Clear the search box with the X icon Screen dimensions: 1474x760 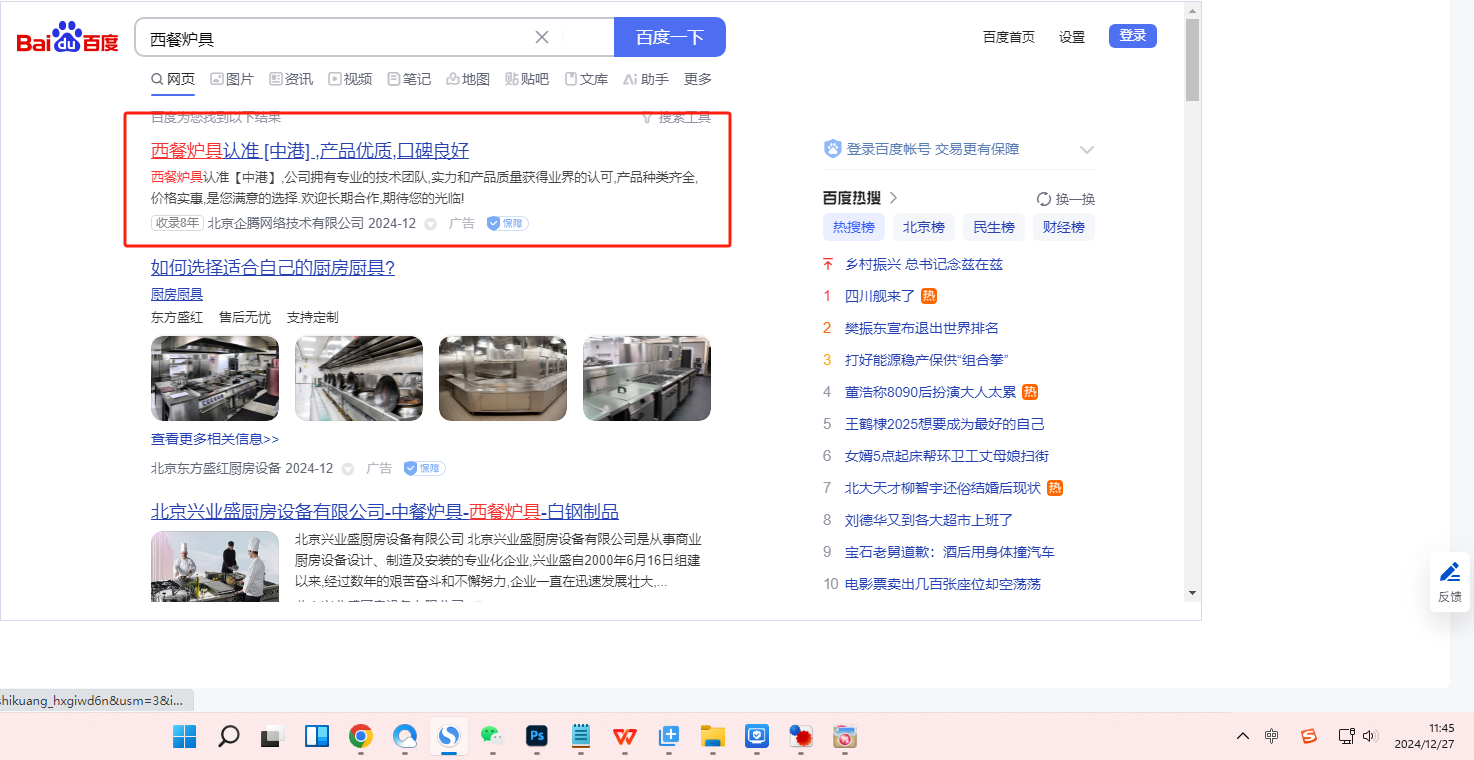click(542, 37)
